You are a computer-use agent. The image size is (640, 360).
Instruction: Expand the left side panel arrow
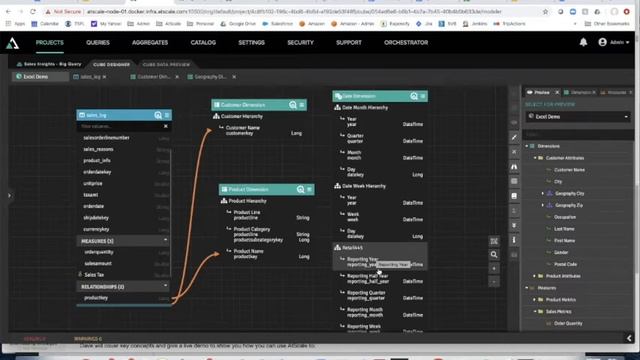pyautogui.click(x=9, y=196)
